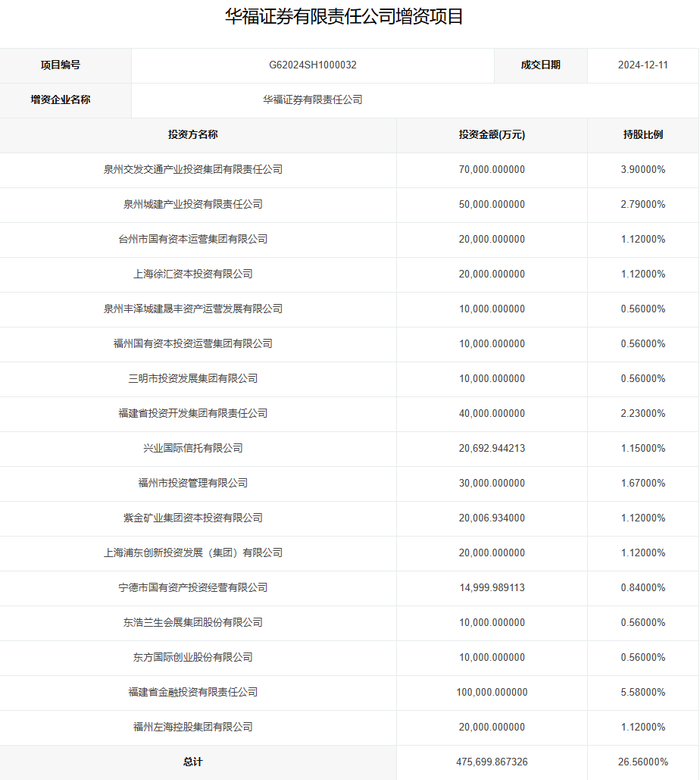Click share ratio 1.67000%

point(643,483)
